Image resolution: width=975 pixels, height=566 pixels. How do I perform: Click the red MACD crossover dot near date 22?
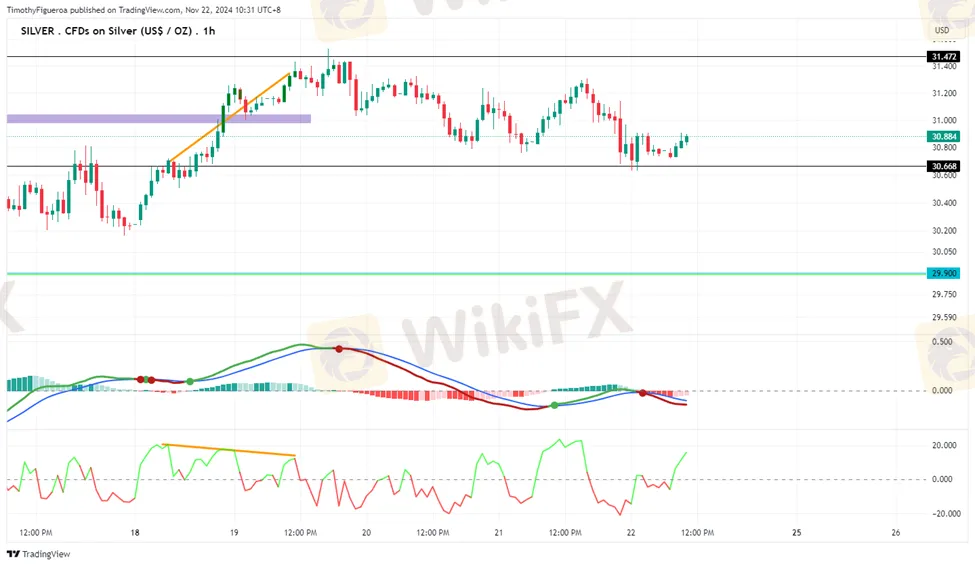click(642, 392)
